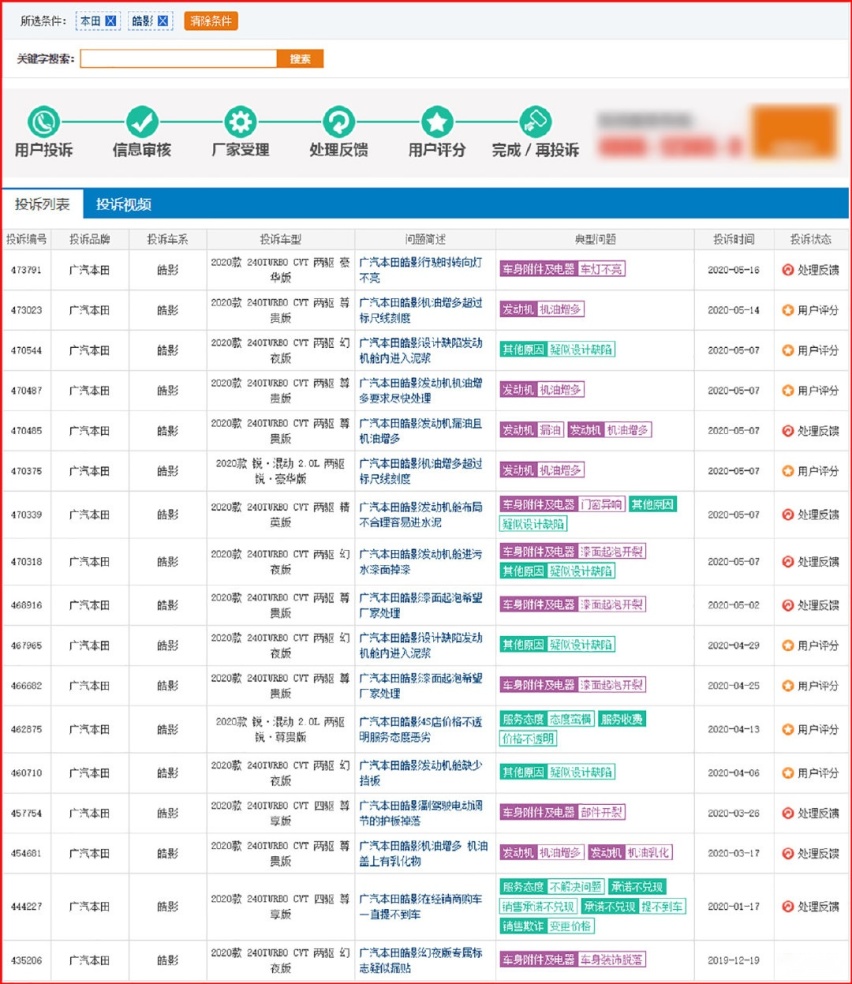Open complaint link in row 468916
Screen dimensions: 852x984
[420, 605]
